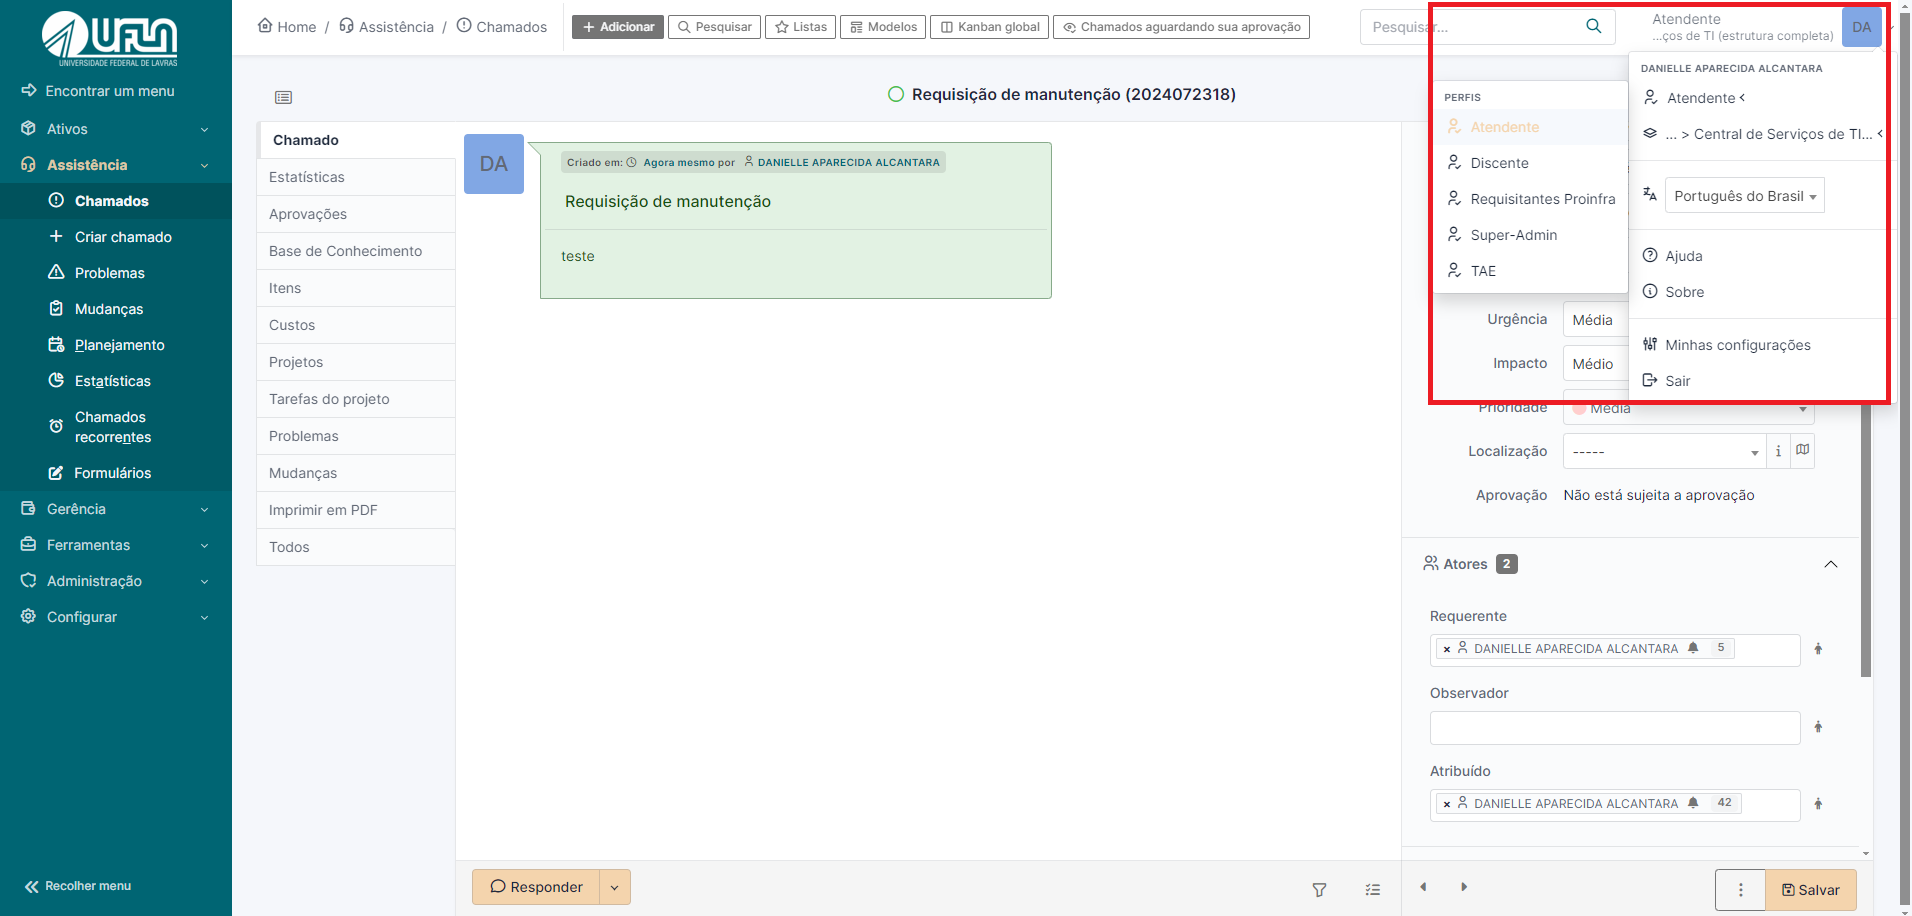Click the timeline view icon beside the title
This screenshot has height=916, width=1912.
click(x=283, y=97)
